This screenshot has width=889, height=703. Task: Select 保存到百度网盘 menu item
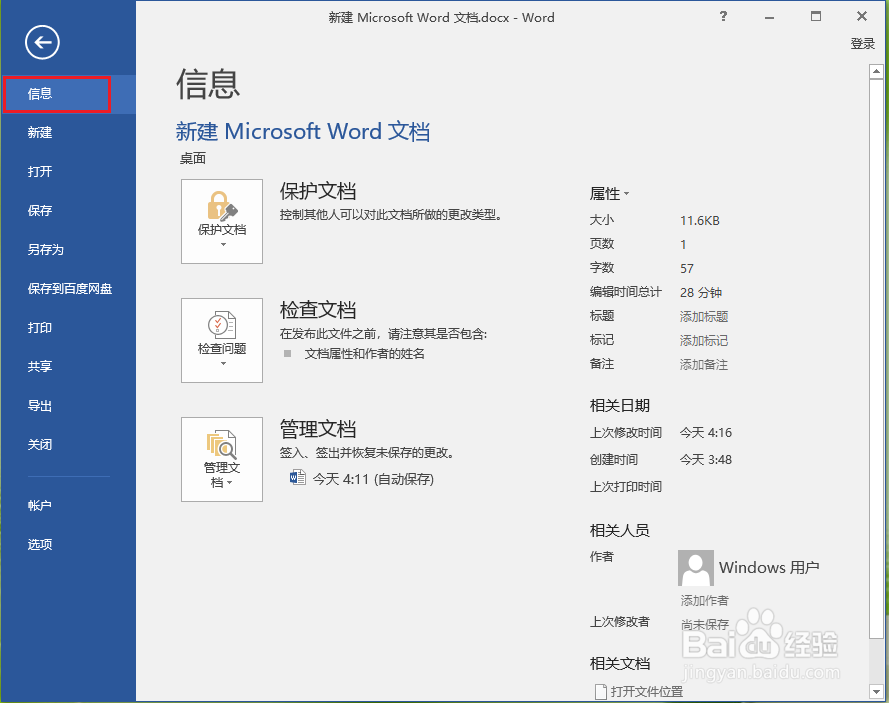69,289
